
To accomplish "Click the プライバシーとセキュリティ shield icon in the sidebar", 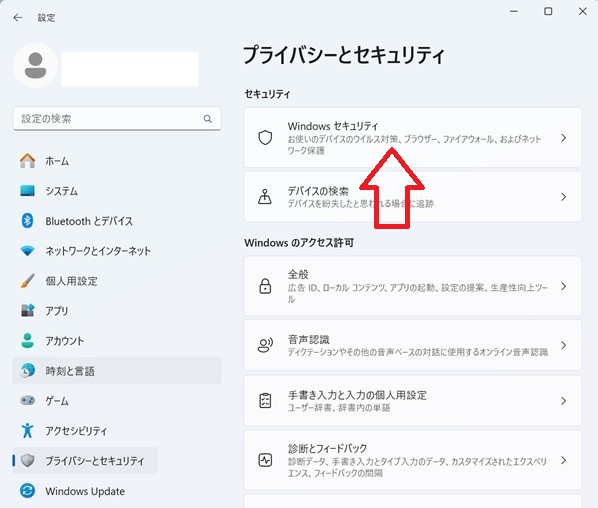I will coord(27,460).
